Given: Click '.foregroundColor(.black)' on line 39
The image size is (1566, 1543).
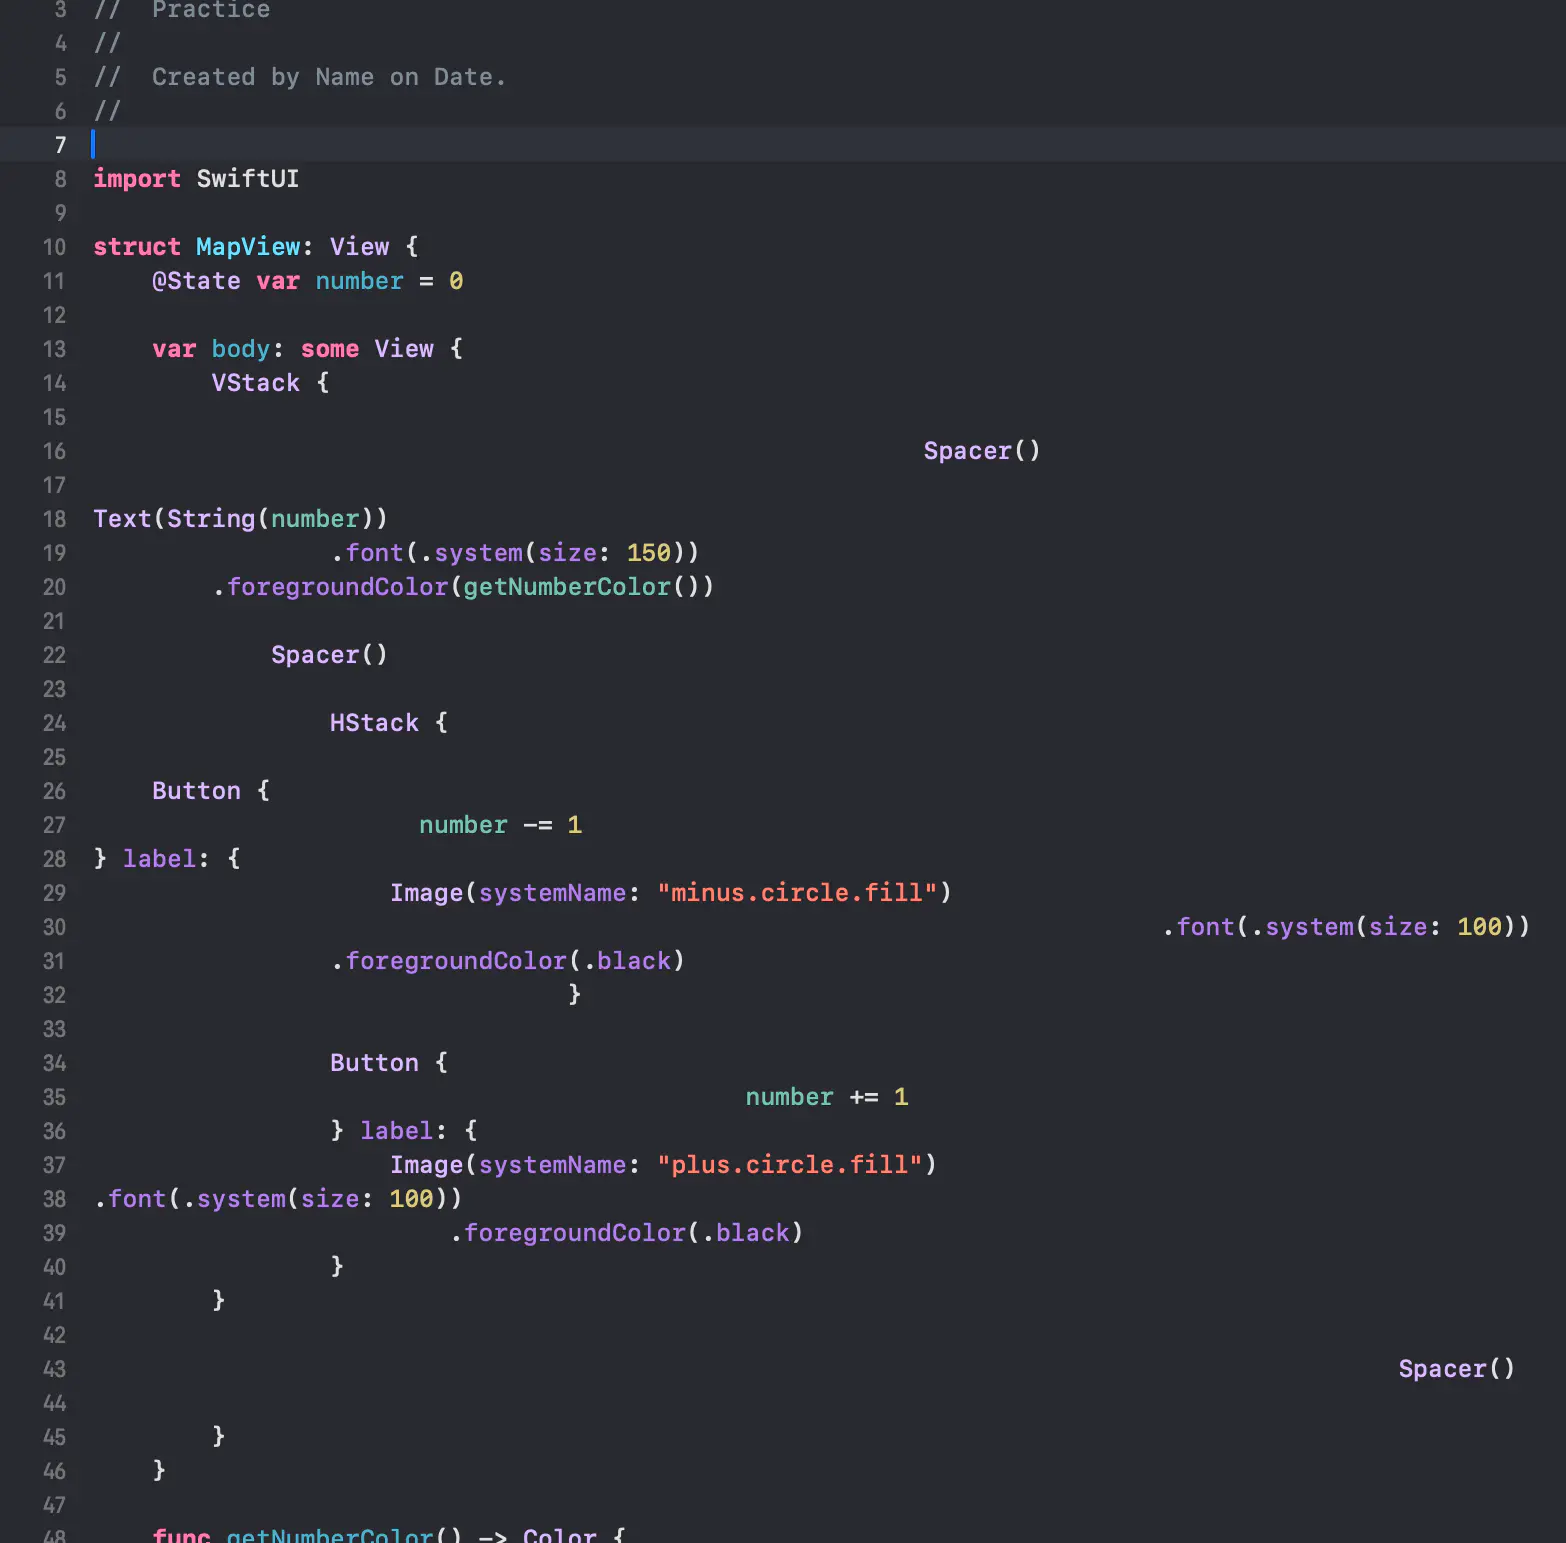Looking at the screenshot, I should pos(627,1233).
